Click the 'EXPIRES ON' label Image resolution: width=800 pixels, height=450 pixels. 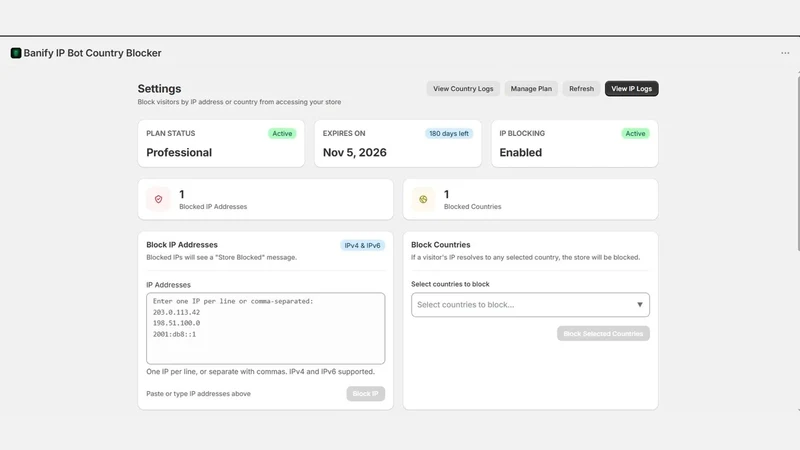point(344,134)
